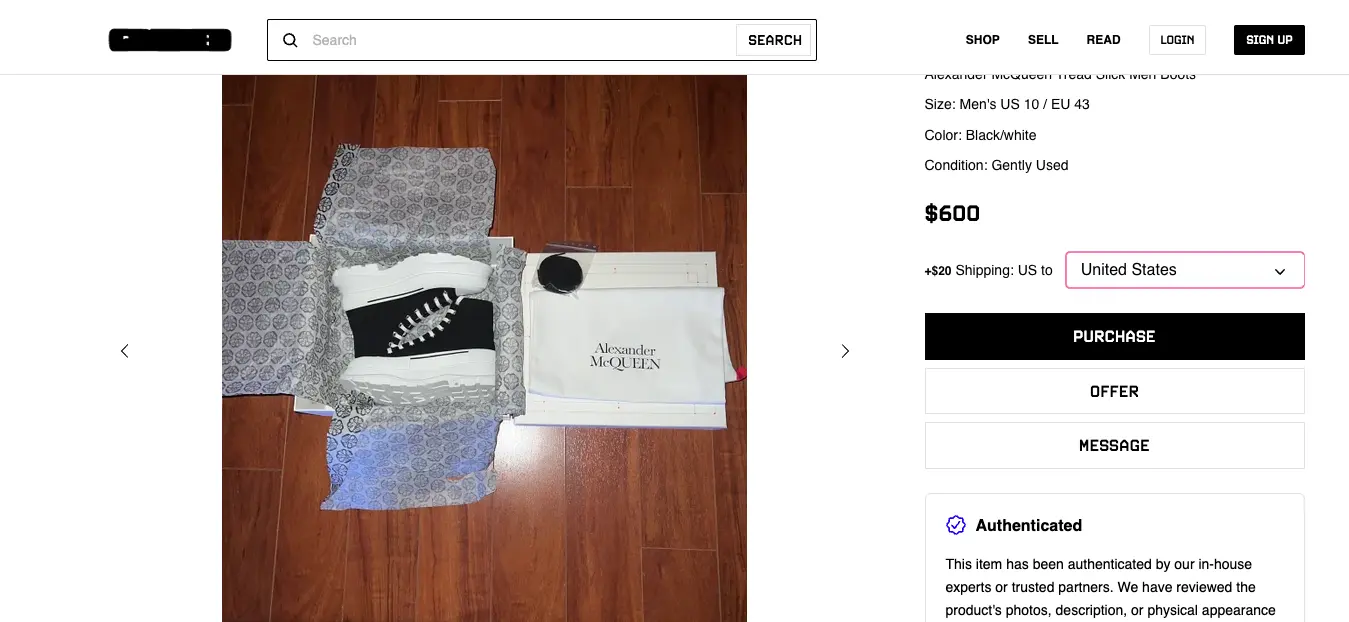Open the SHOP menu
The height and width of the screenshot is (622, 1349).
point(982,40)
